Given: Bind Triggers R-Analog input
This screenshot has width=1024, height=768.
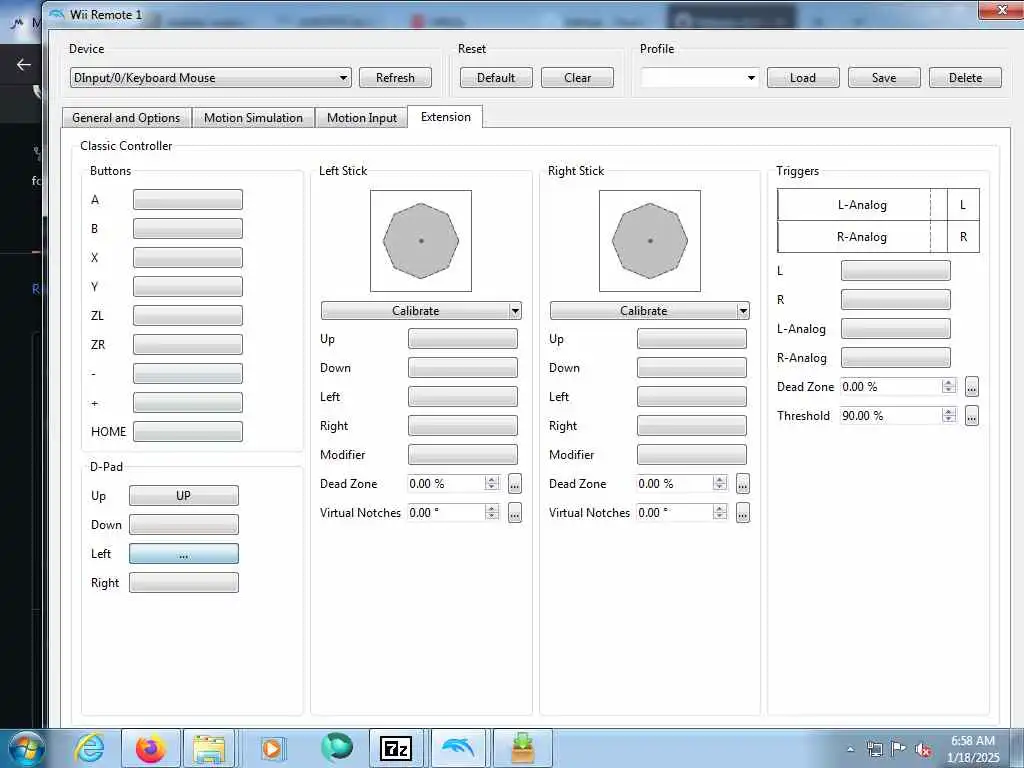Looking at the screenshot, I should 895,357.
